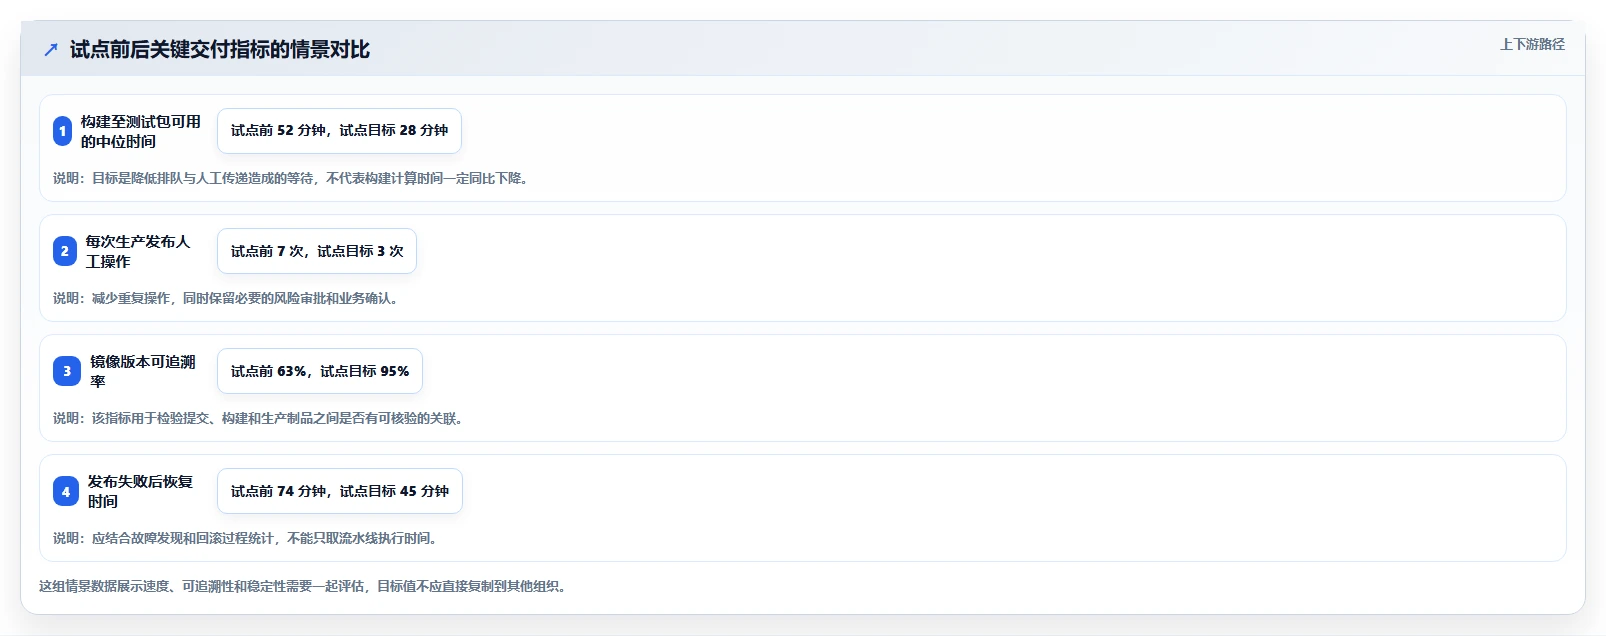Screen dimensions: 1606x636
Task: Click the trend arrow icon beside the title
Action: [x=51, y=50]
